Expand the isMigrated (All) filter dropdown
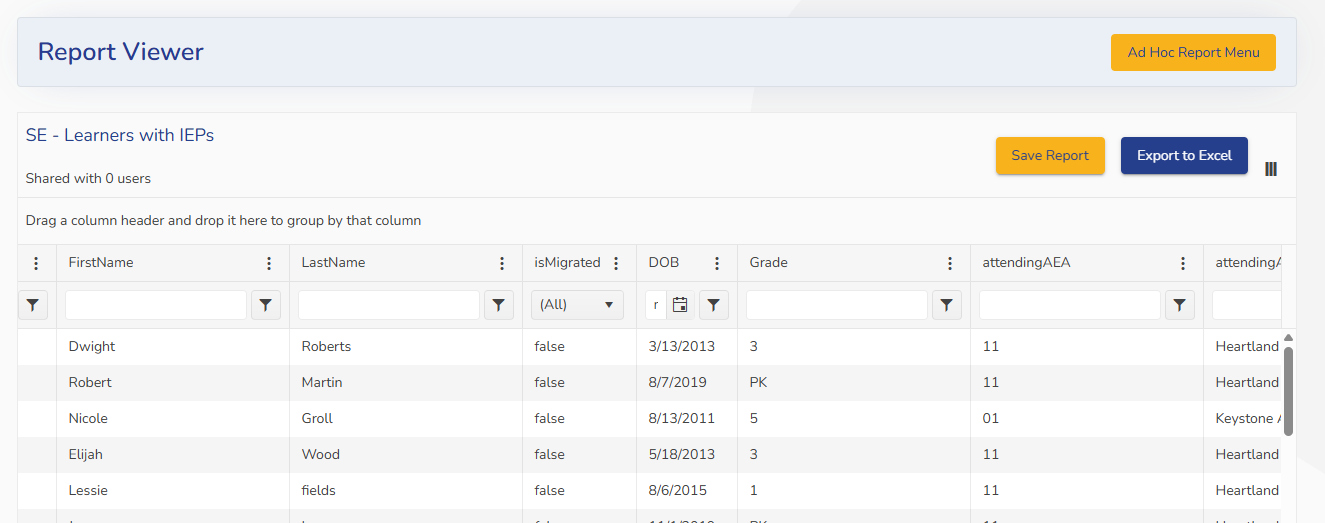Viewport: 1325px width, 523px height. coord(577,305)
